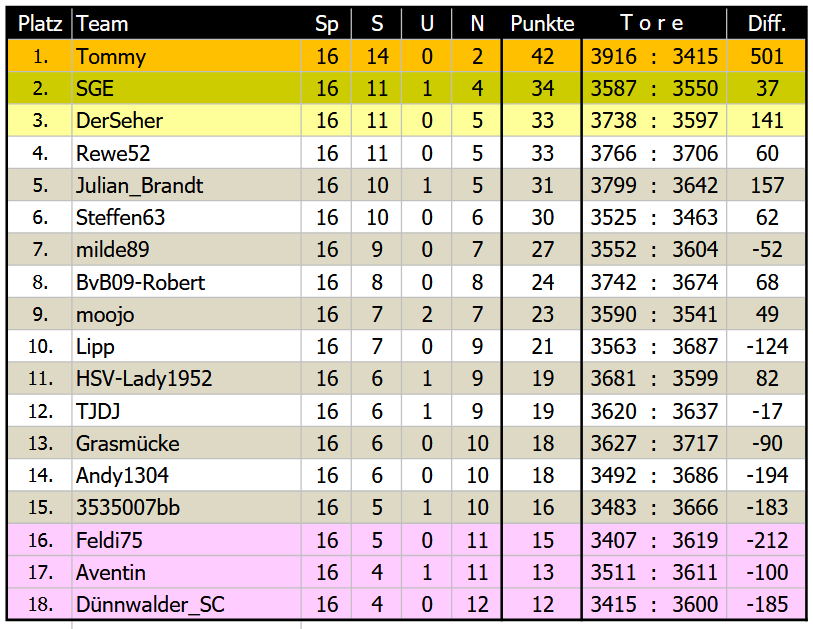Click Tommy's points value 42
This screenshot has width=813, height=629.
[542, 57]
